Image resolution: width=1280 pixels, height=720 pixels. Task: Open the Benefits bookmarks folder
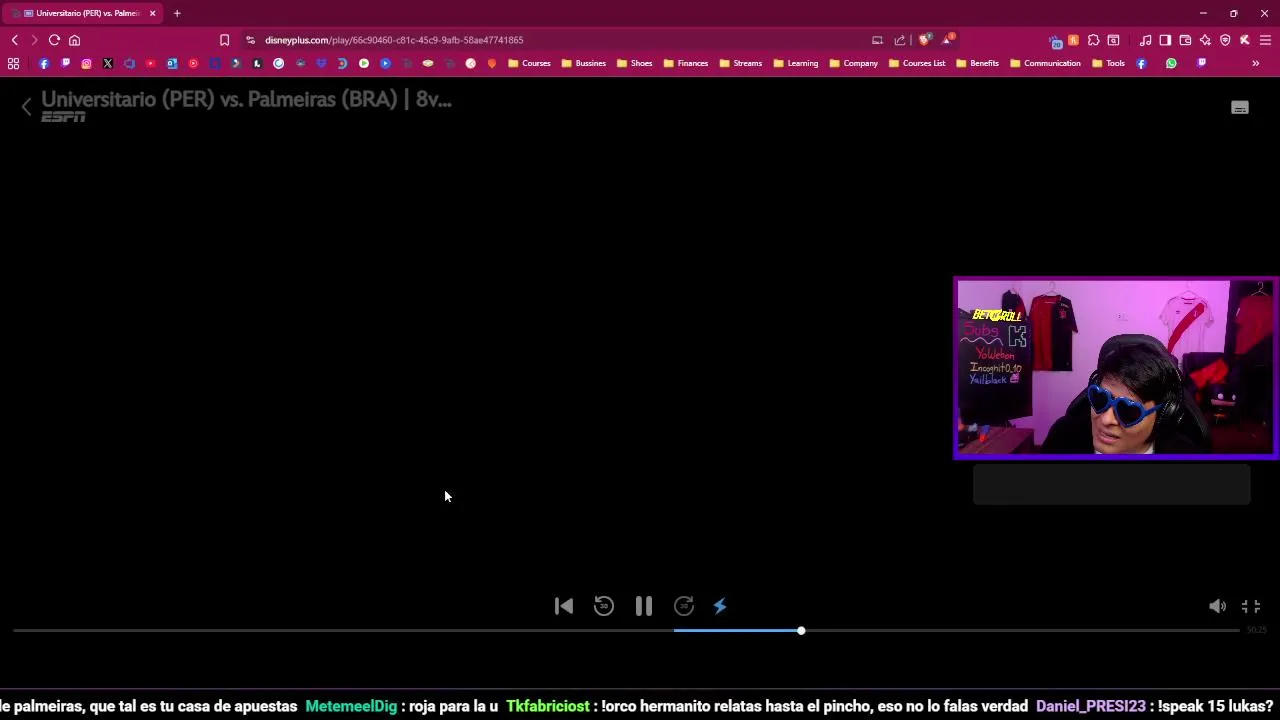pos(977,63)
